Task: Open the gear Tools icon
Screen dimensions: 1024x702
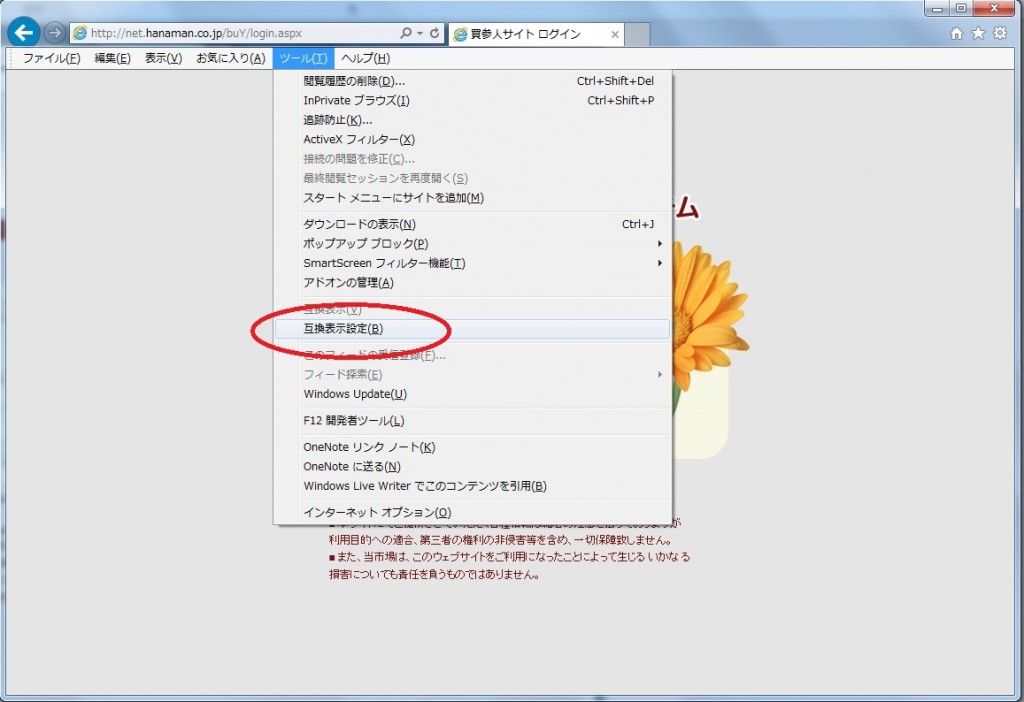Action: click(999, 34)
